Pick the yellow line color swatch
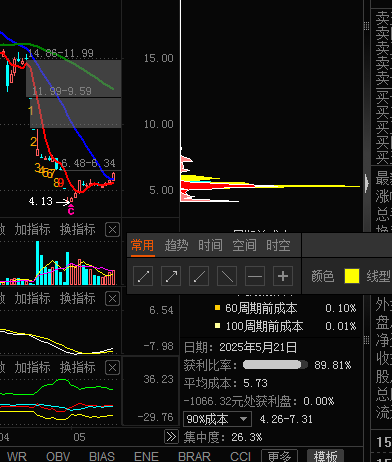Viewport: 392px width, 462px height. (x=352, y=276)
